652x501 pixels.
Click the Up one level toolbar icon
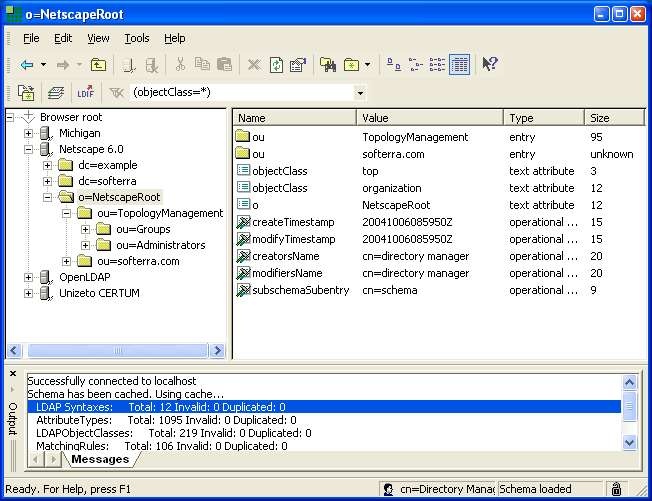(x=98, y=65)
